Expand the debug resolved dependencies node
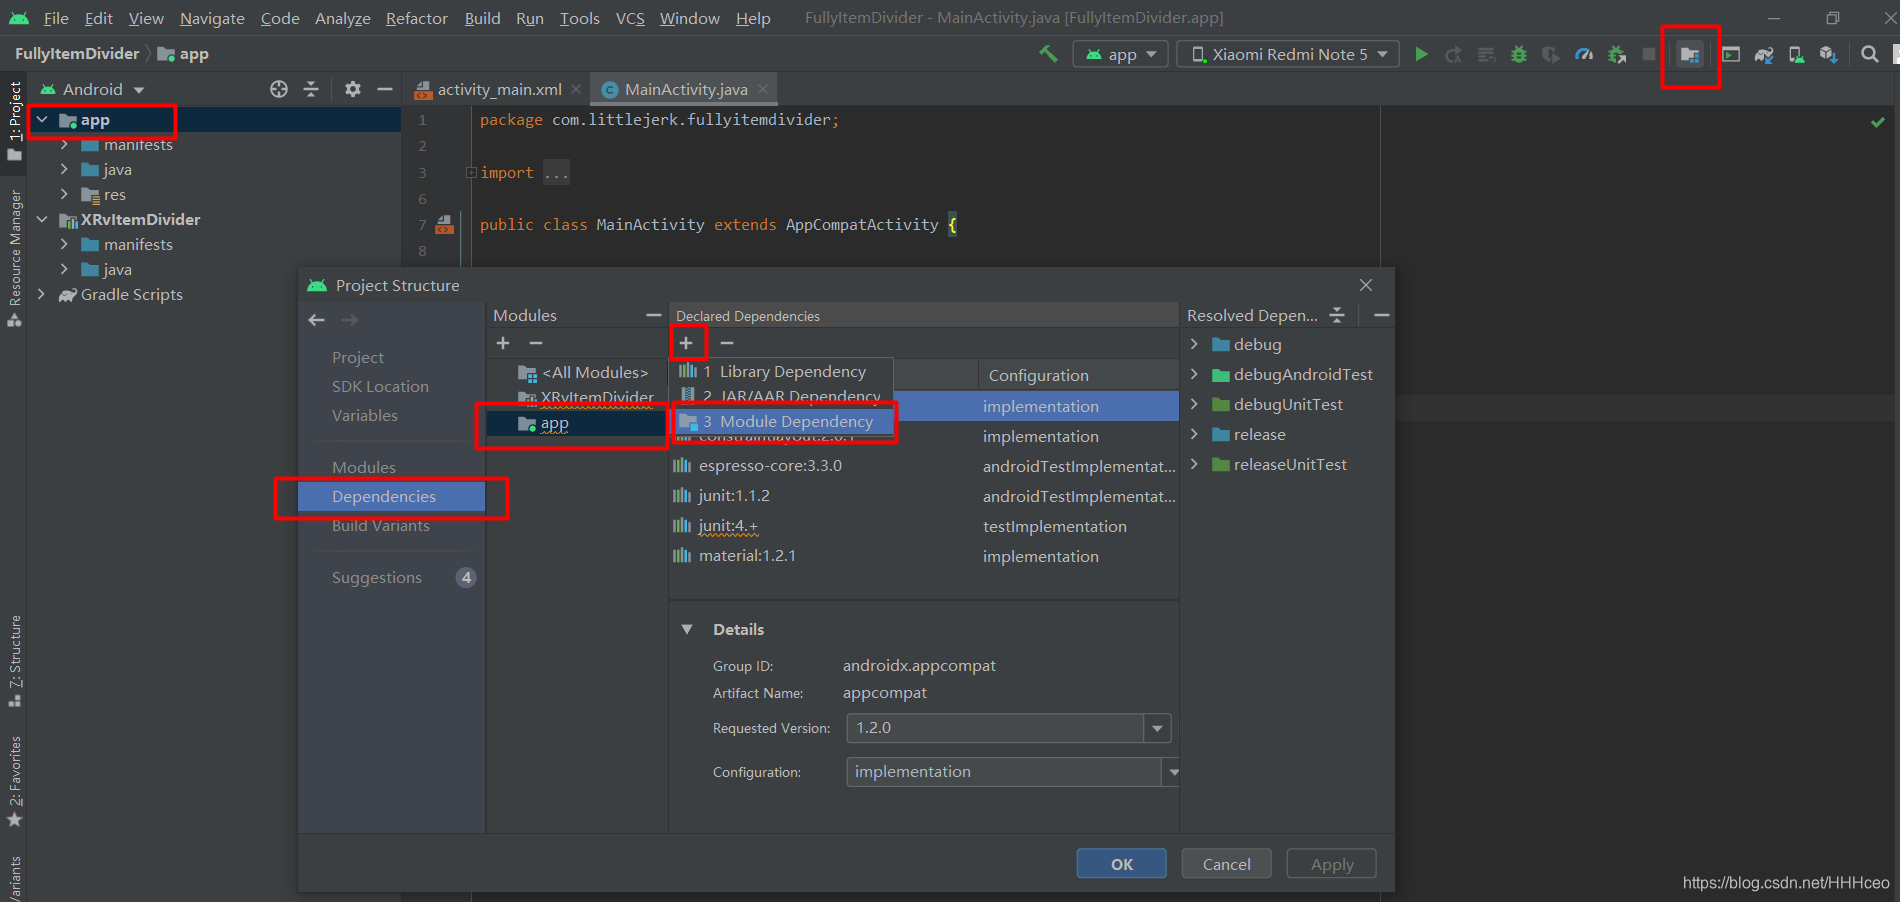 pos(1194,344)
